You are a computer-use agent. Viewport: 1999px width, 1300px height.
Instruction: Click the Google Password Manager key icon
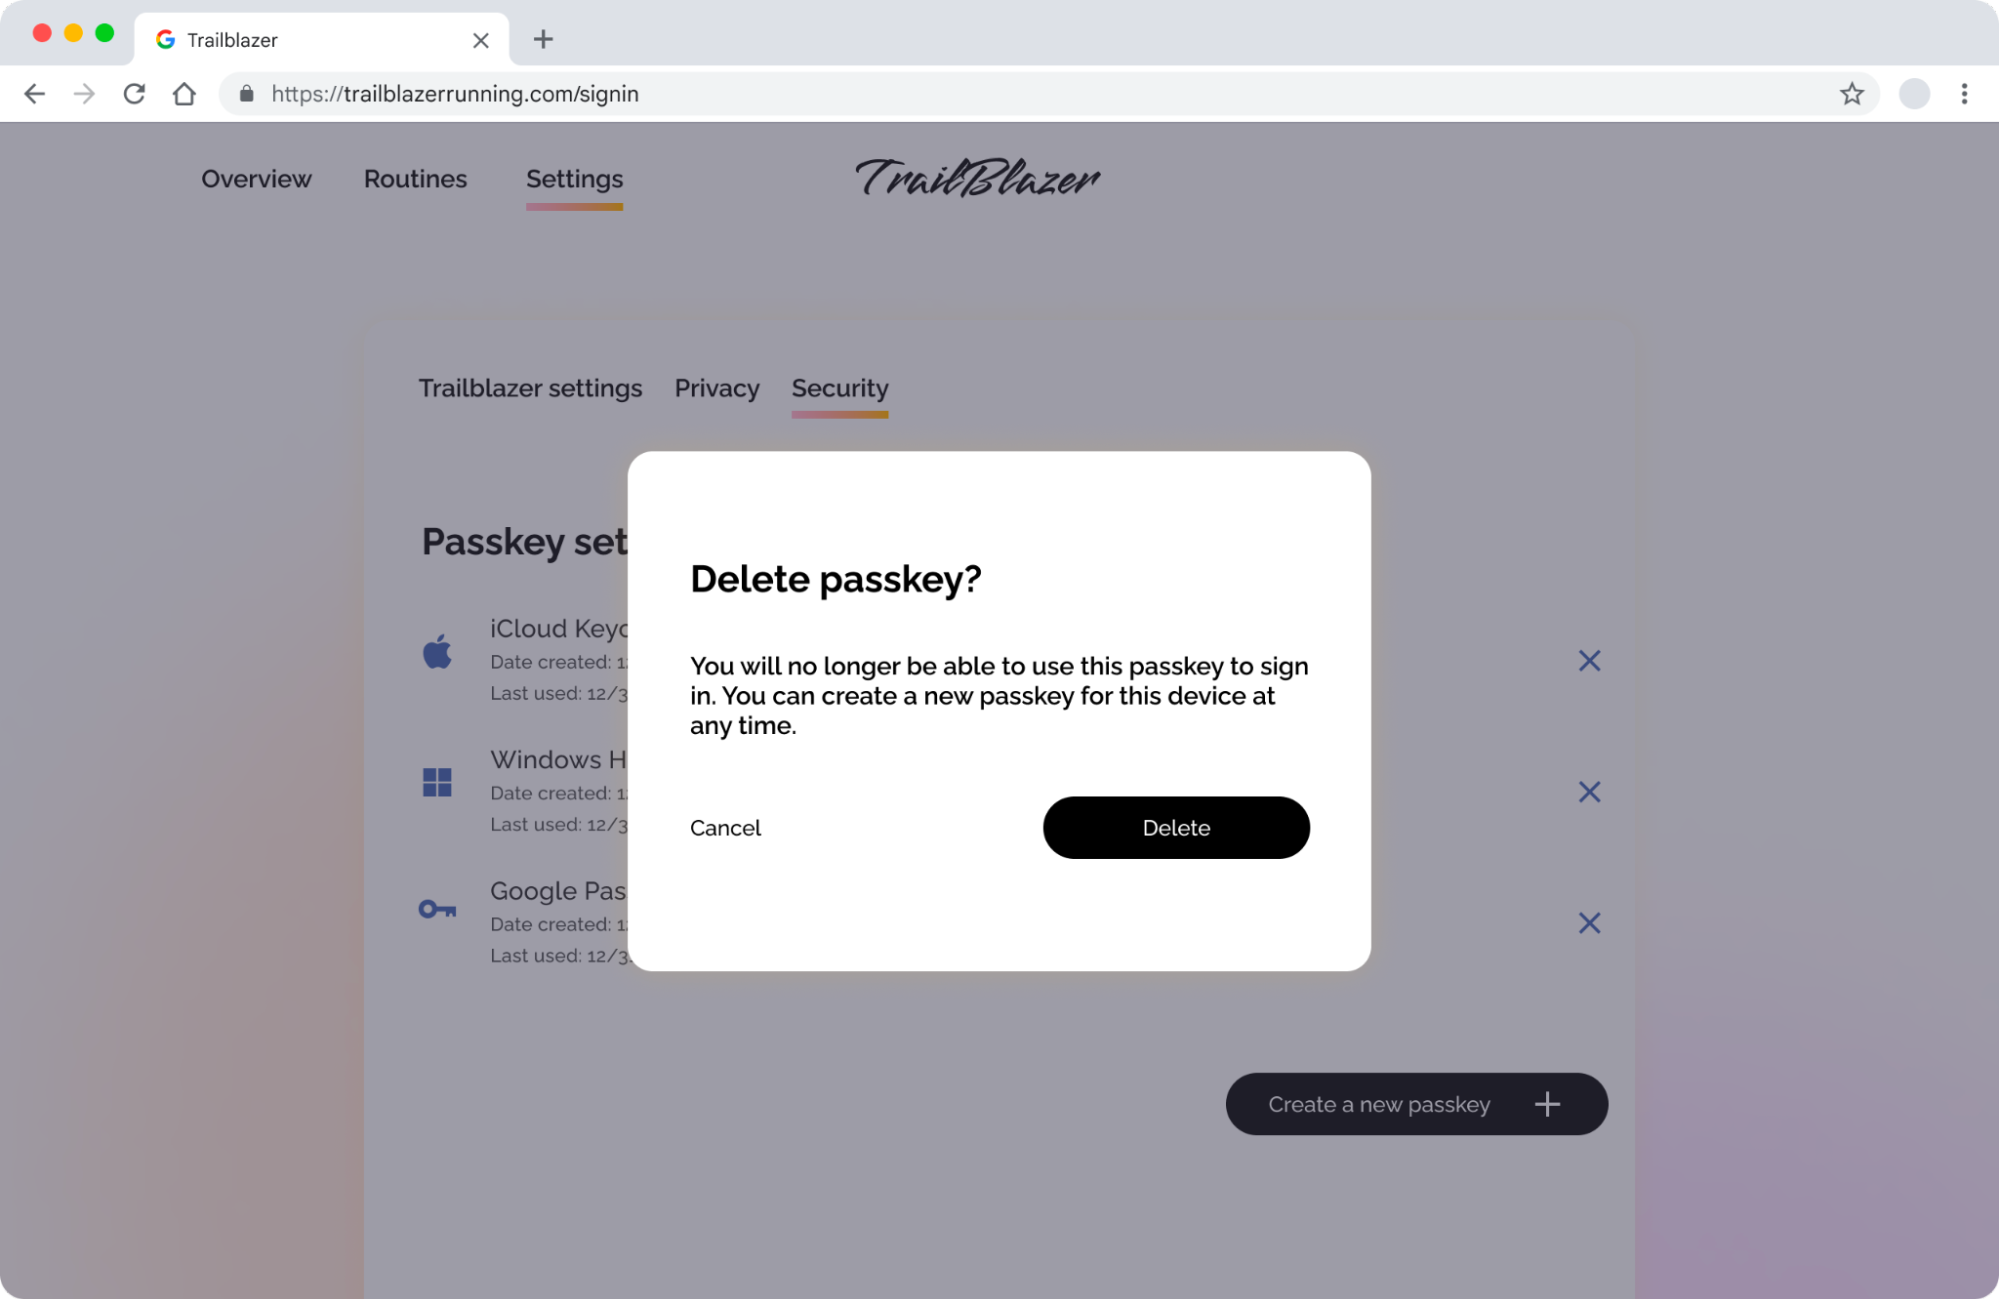pyautogui.click(x=437, y=908)
